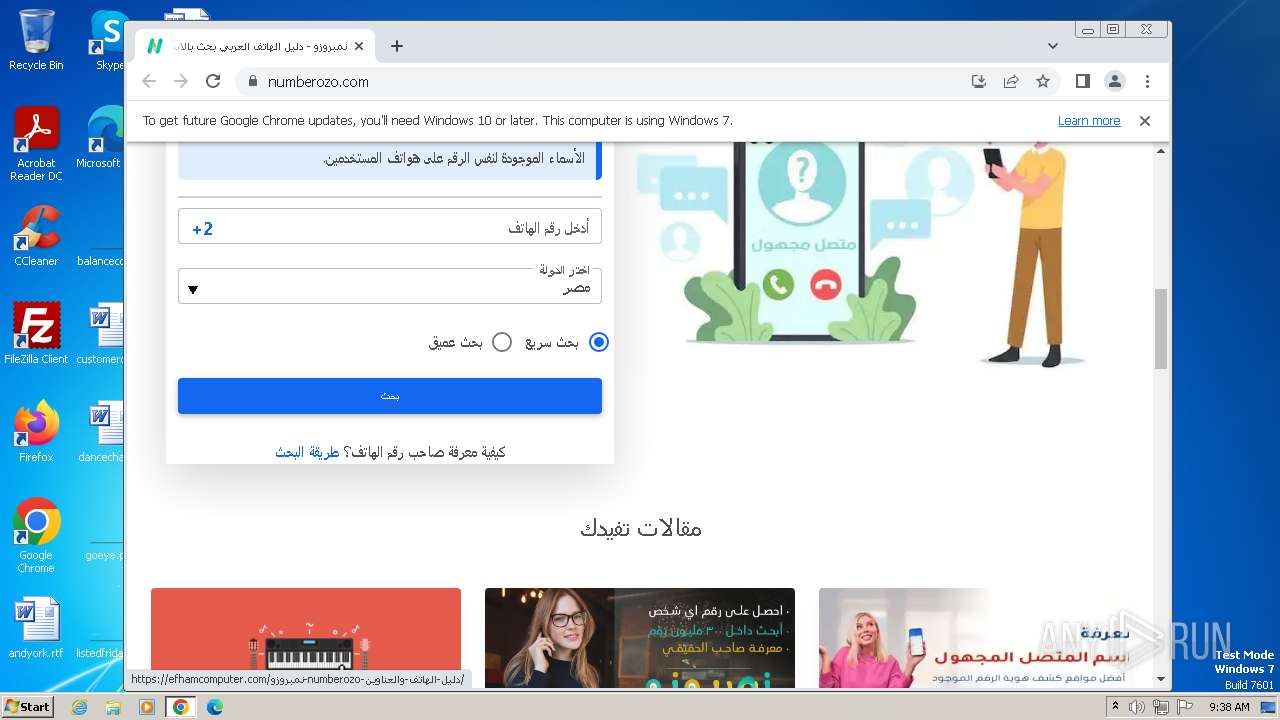The image size is (1280, 720).
Task: Click the page vertical scrollbar thumb
Action: (1161, 329)
